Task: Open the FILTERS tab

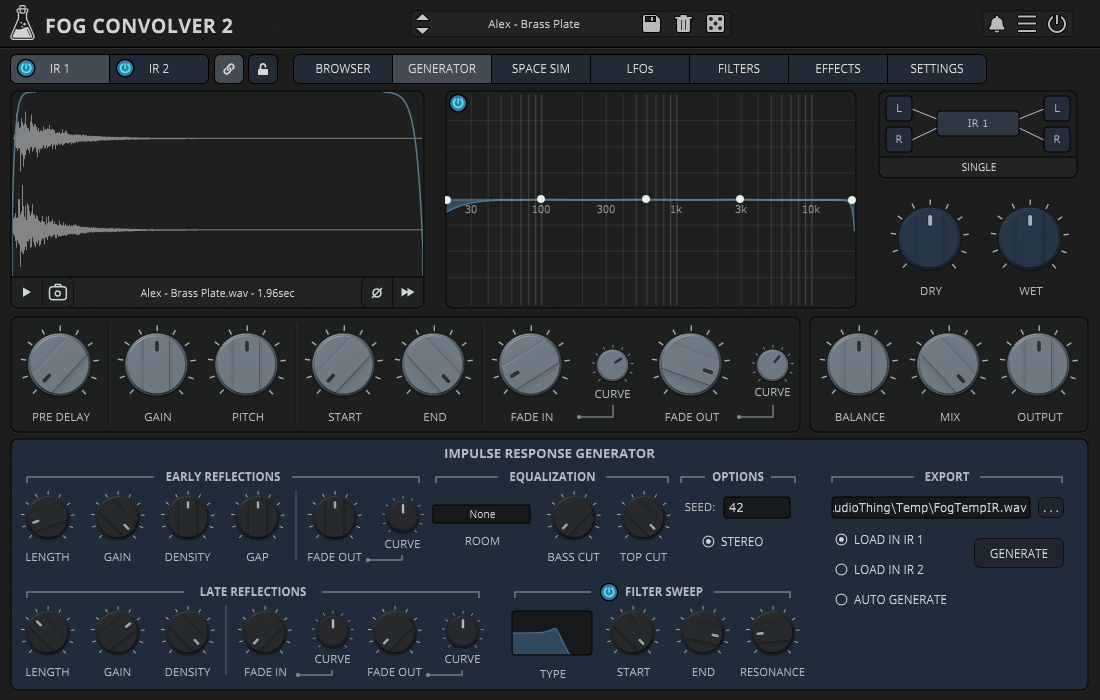Action: (738, 69)
